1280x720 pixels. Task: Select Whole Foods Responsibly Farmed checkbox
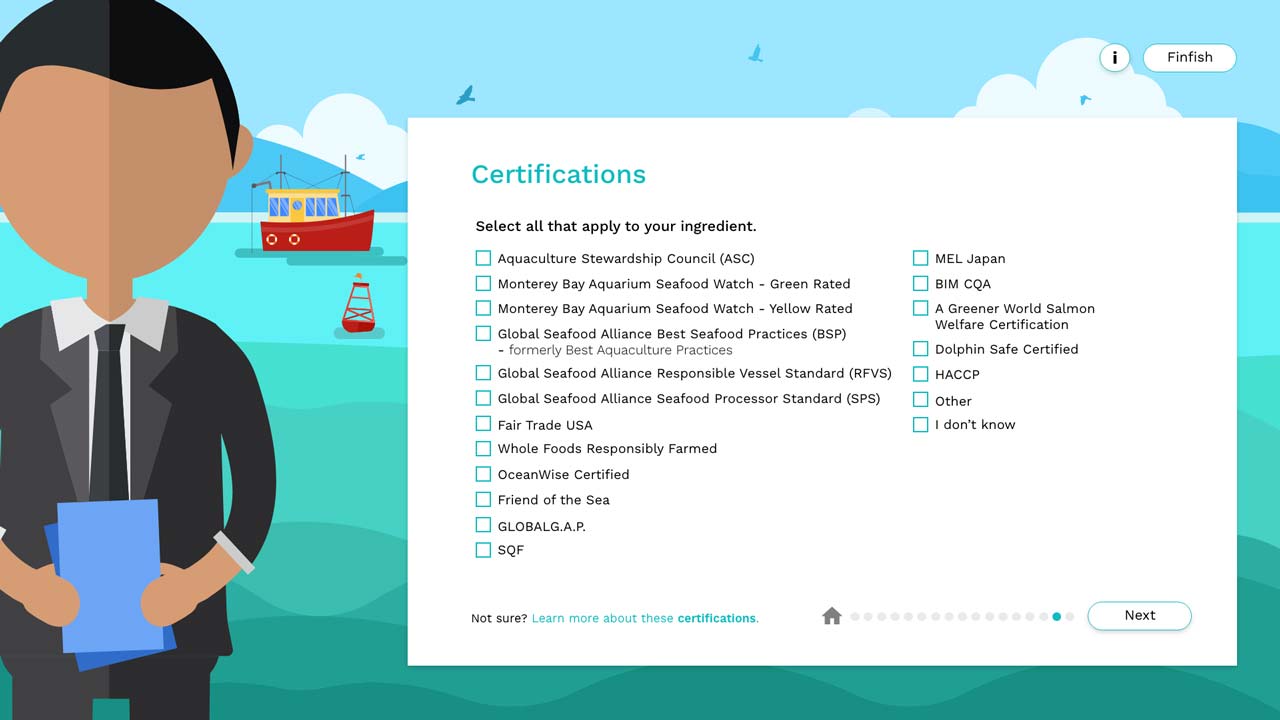[x=483, y=448]
